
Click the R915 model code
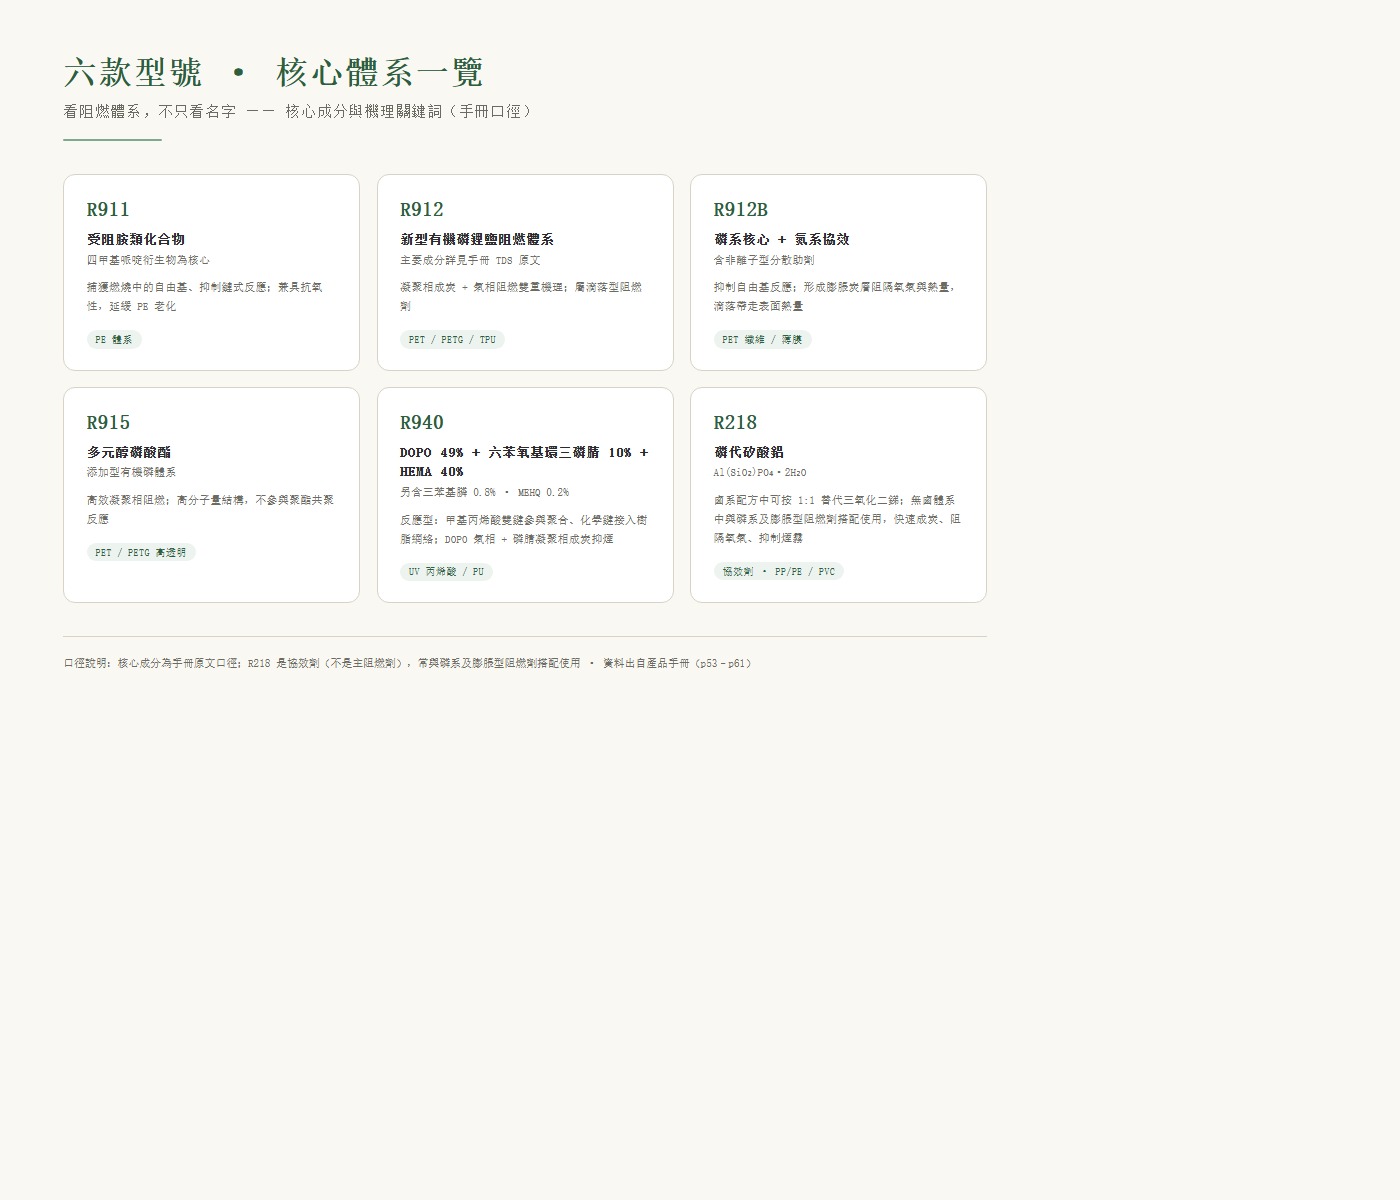click(x=108, y=422)
